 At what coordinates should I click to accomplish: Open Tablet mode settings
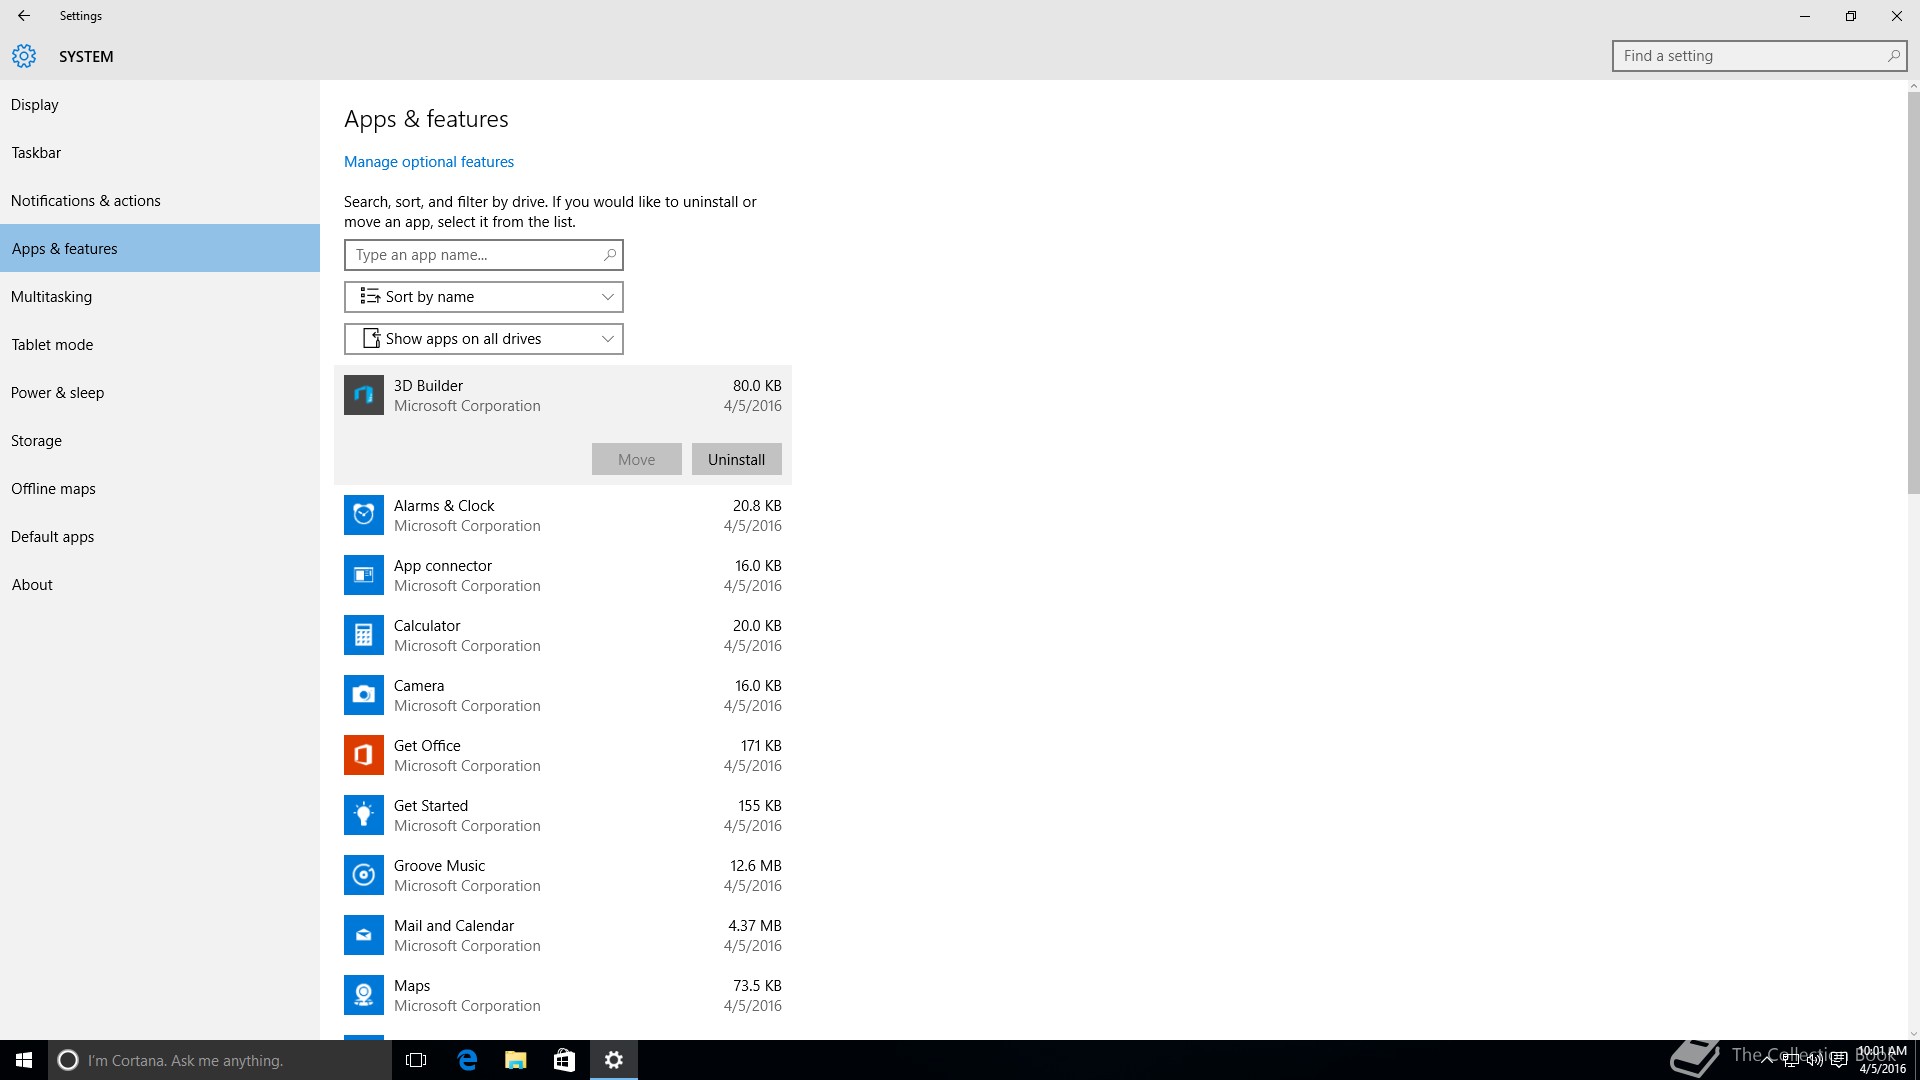160,345
